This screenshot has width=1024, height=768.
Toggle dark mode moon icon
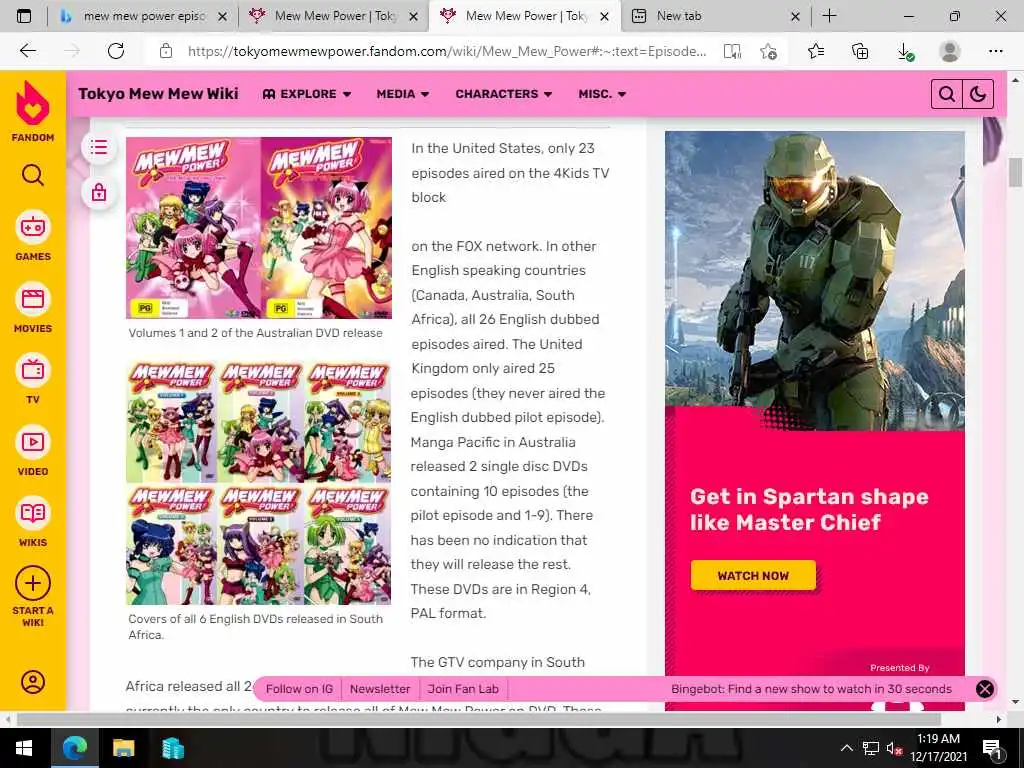978,94
